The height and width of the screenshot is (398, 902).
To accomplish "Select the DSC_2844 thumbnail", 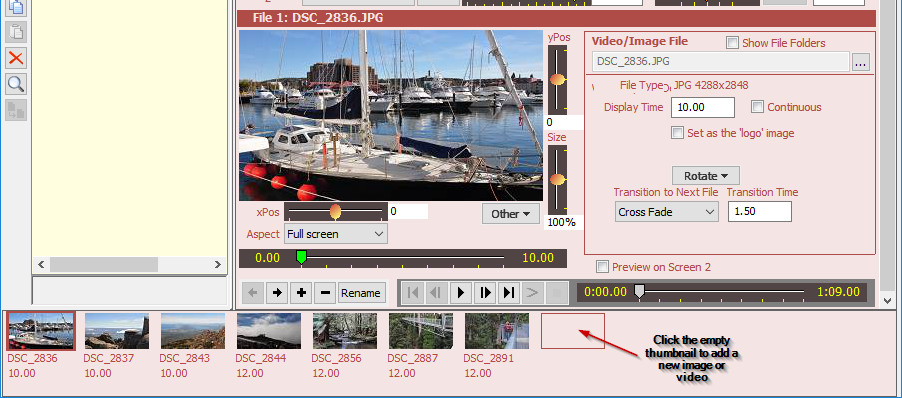I will click(x=269, y=331).
